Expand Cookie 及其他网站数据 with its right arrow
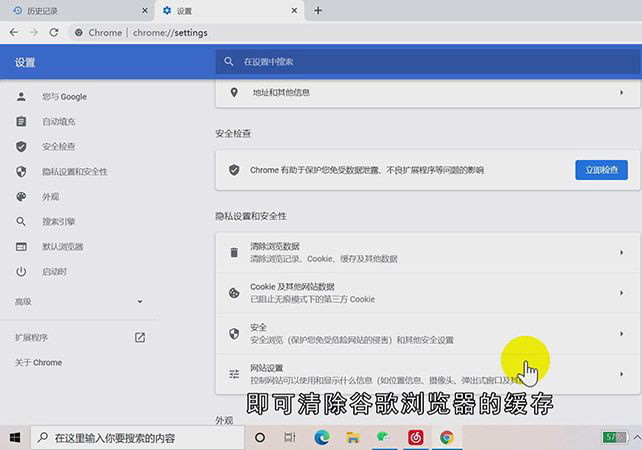The height and width of the screenshot is (450, 642). click(x=622, y=293)
